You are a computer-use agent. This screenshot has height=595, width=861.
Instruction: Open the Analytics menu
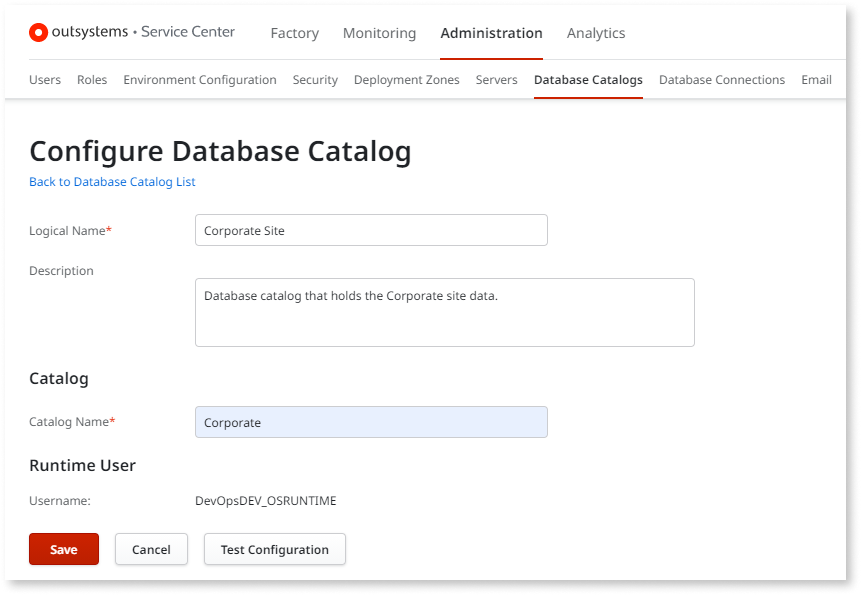(x=596, y=33)
